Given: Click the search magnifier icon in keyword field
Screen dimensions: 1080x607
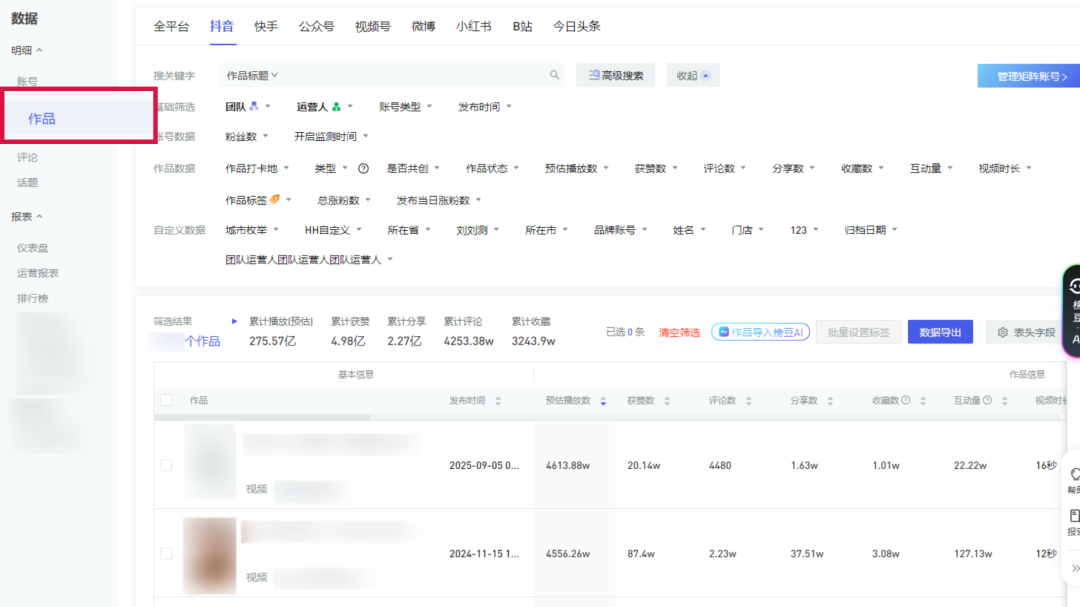Looking at the screenshot, I should [555, 75].
